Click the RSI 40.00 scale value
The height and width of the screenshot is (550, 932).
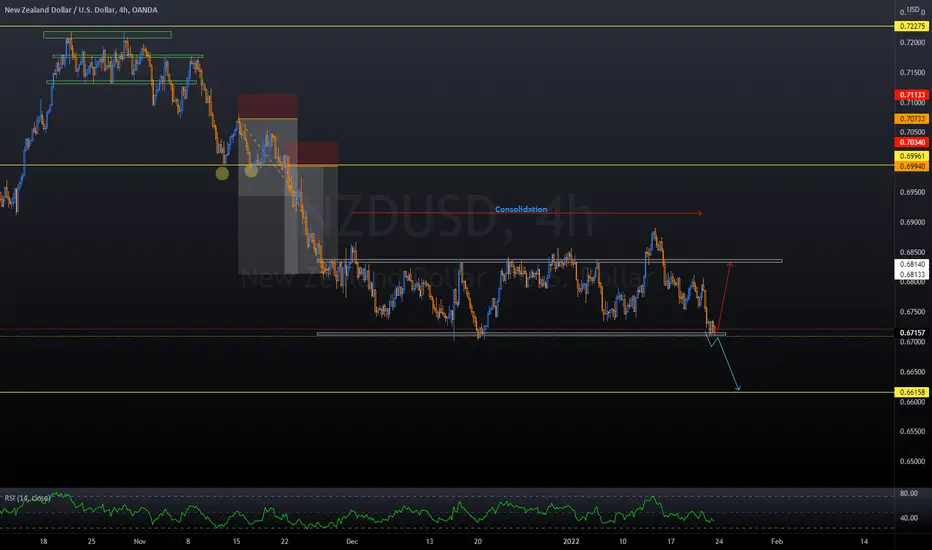tap(909, 518)
